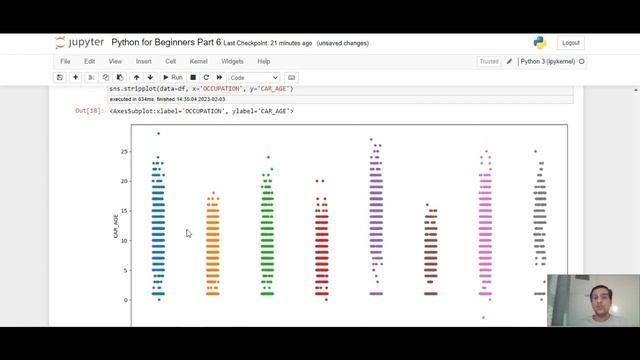Open the cell type Code dropdown
This screenshot has height=360, width=640.
(x=254, y=78)
